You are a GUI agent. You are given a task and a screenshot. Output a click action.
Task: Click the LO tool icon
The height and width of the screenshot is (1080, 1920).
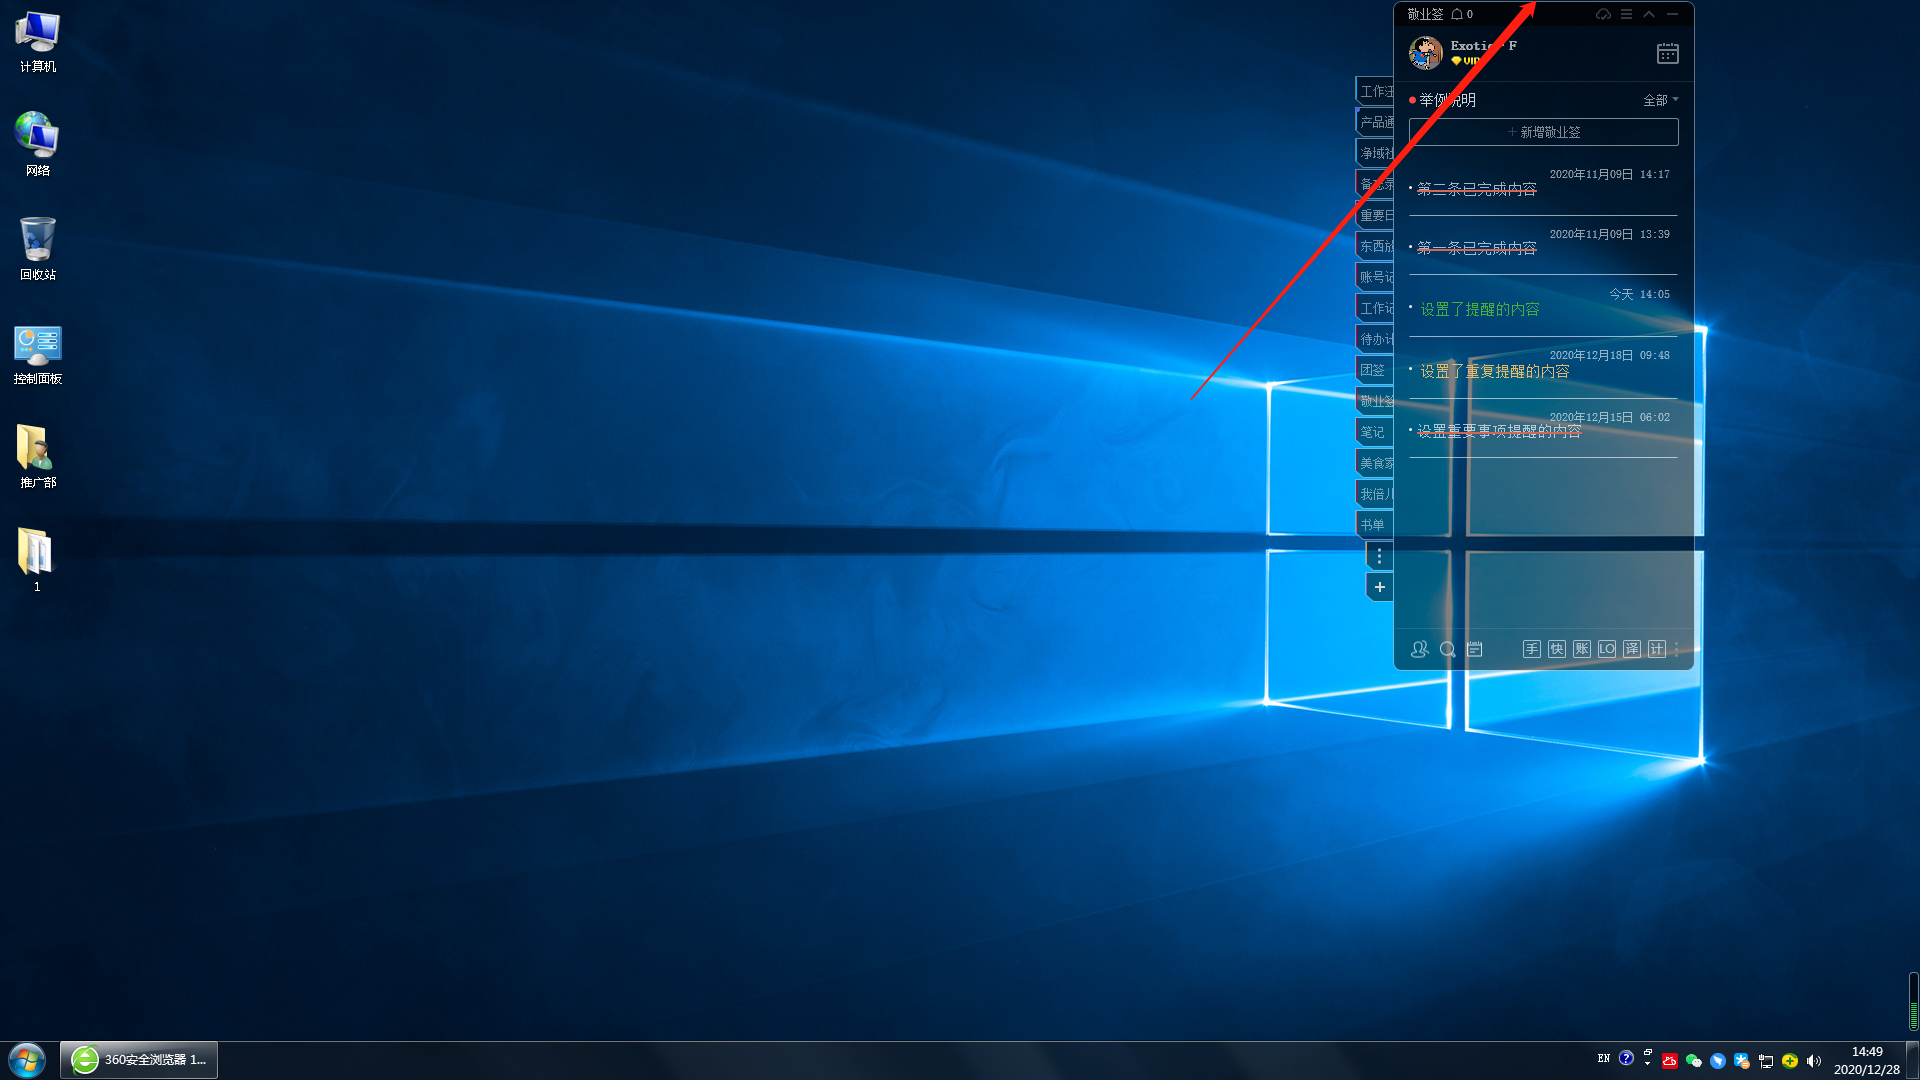(x=1606, y=649)
